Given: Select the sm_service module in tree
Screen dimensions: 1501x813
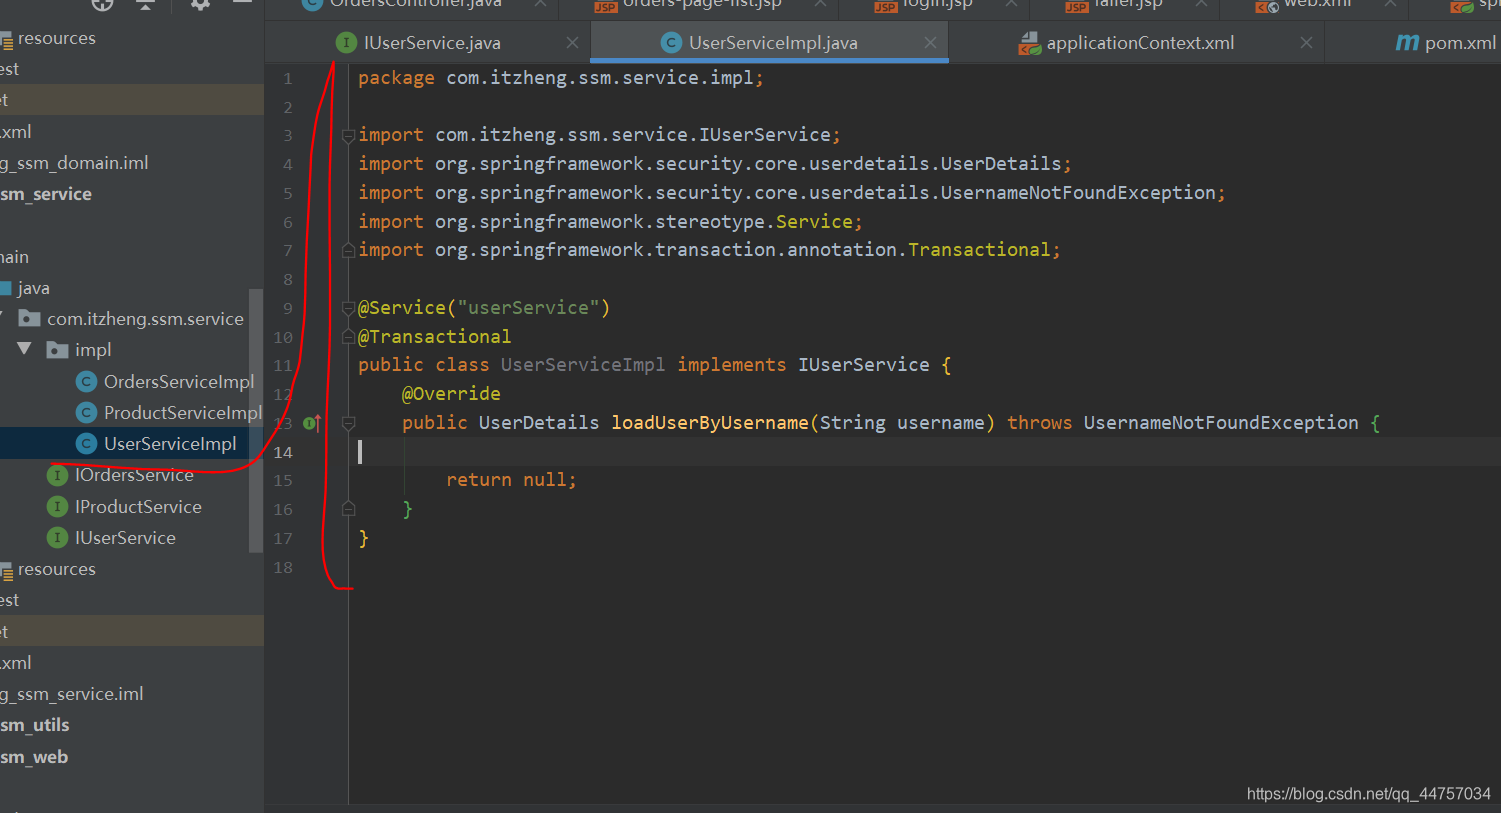Looking at the screenshot, I should pos(46,194).
